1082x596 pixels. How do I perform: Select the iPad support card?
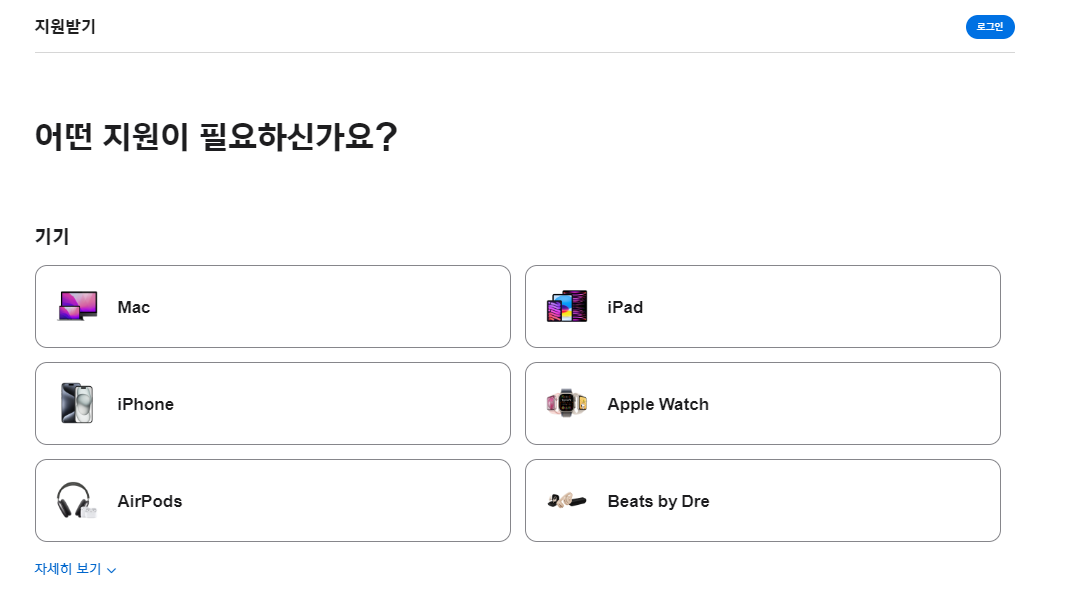pyautogui.click(x=763, y=306)
